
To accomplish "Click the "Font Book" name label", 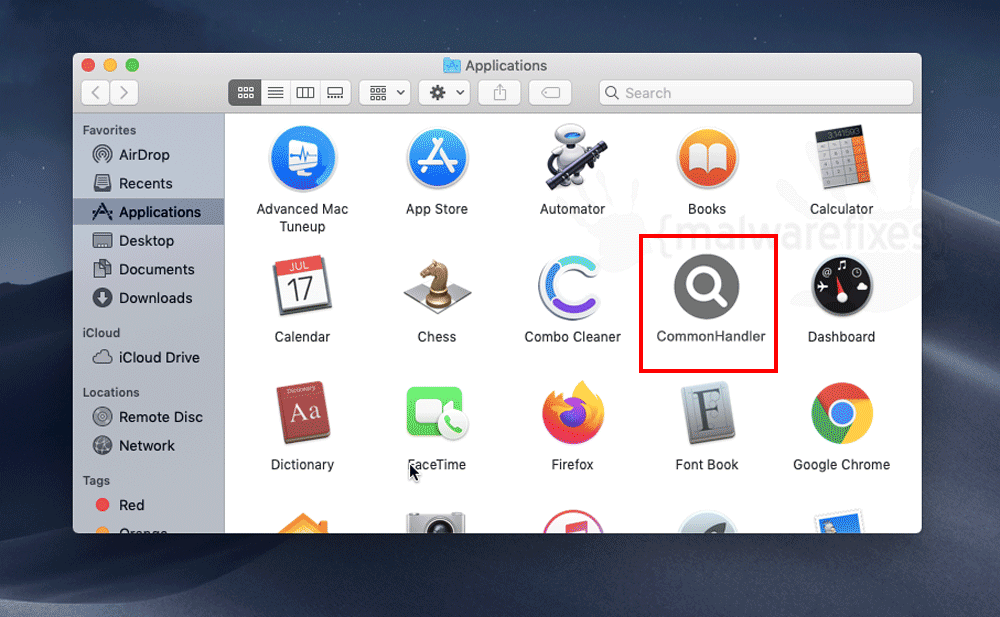I will point(707,465).
